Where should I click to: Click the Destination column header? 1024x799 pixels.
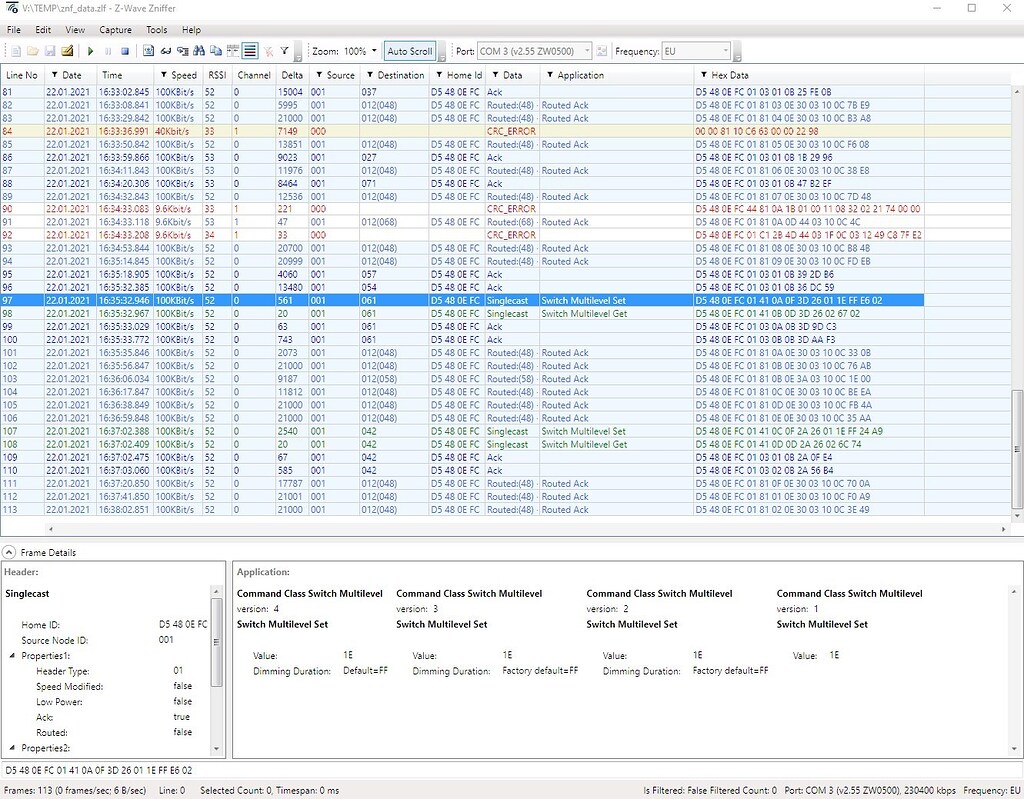pyautogui.click(x=400, y=75)
